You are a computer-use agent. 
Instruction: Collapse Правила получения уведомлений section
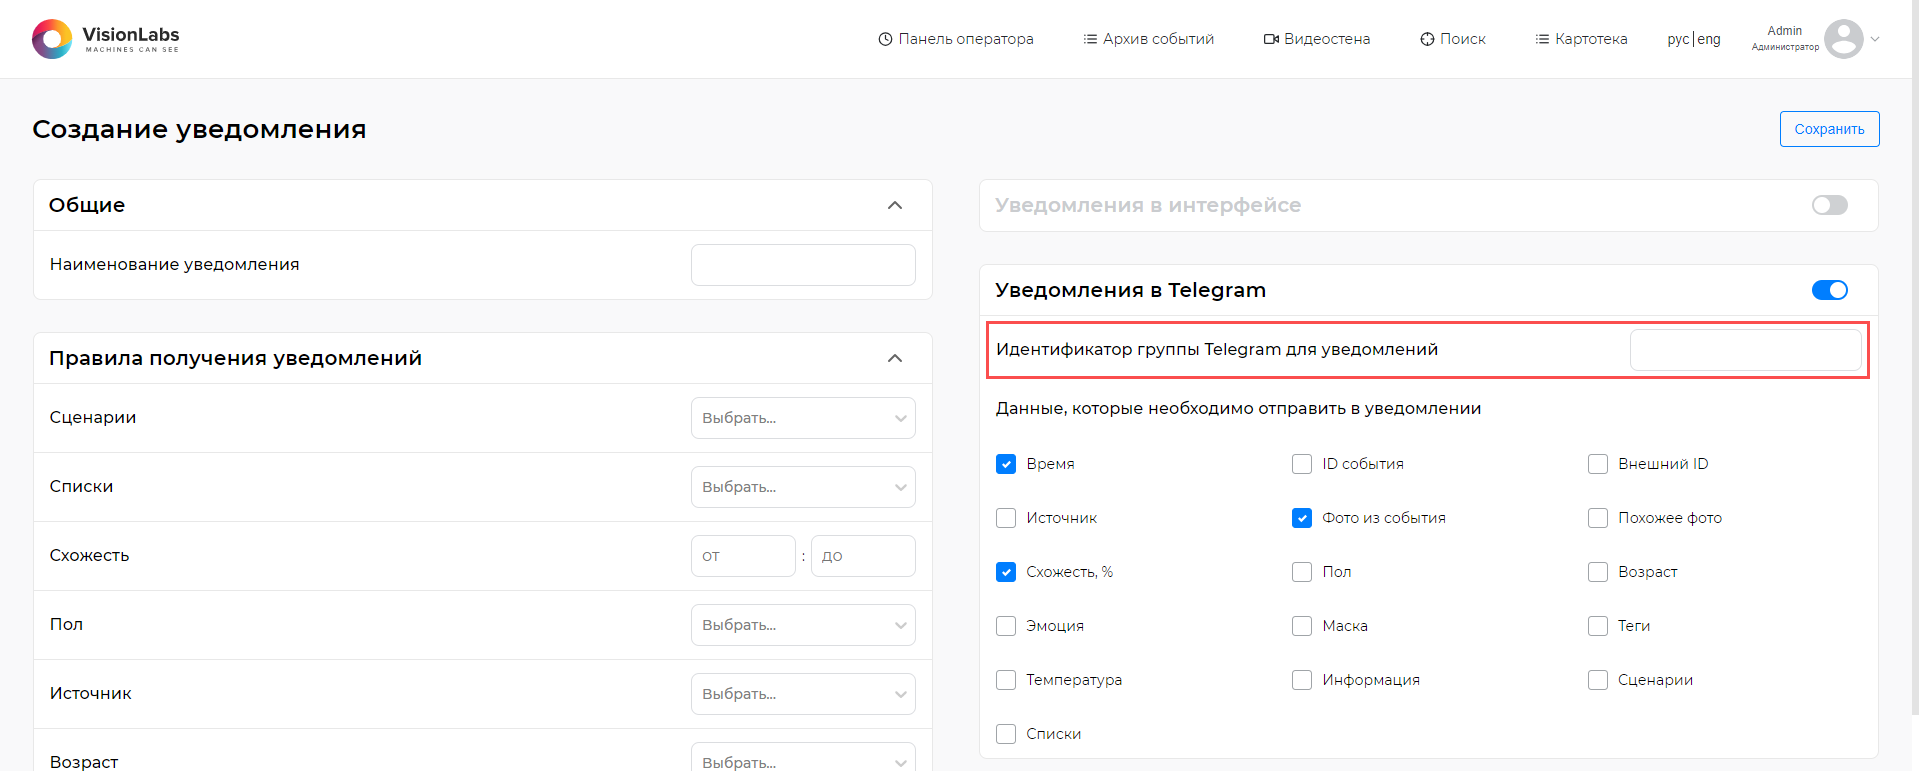tap(895, 358)
